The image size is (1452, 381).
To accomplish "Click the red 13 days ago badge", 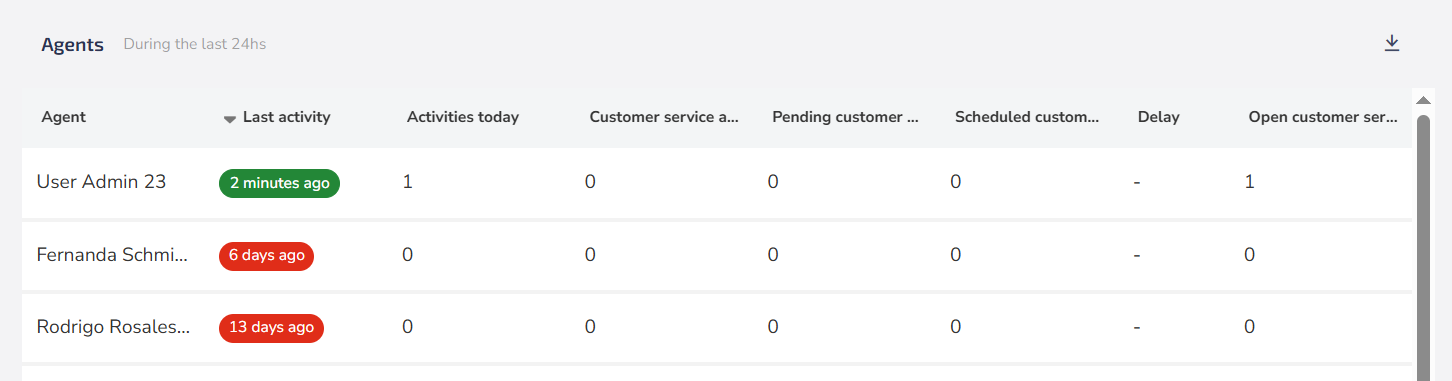I will [x=271, y=328].
